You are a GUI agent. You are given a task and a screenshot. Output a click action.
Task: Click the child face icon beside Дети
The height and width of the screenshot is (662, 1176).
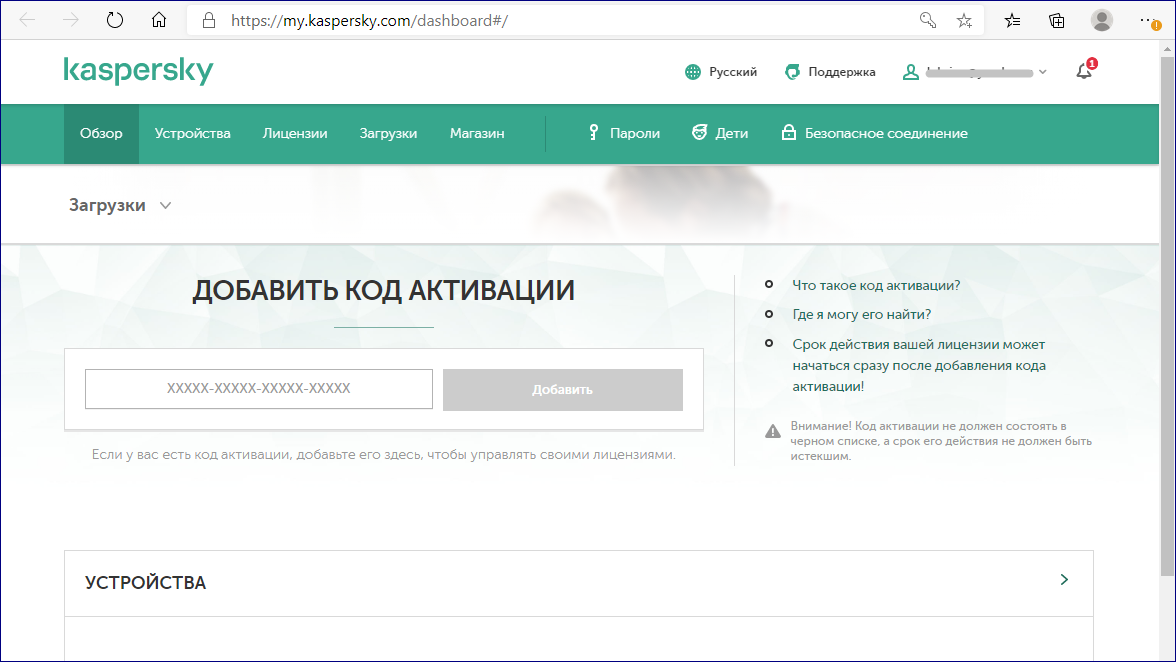point(699,133)
